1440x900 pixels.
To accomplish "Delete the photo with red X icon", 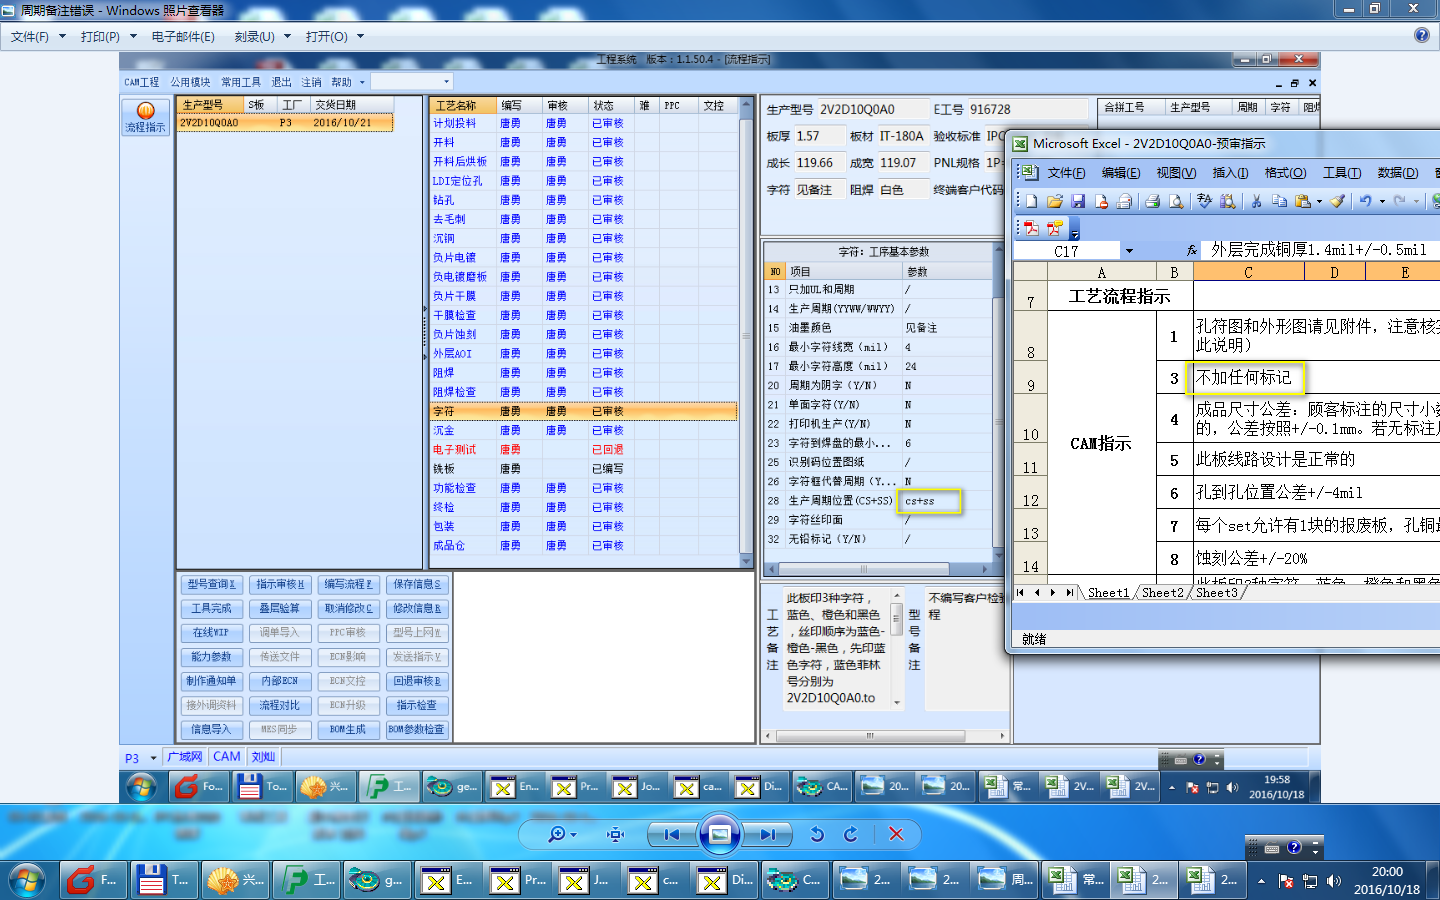I will coord(896,834).
